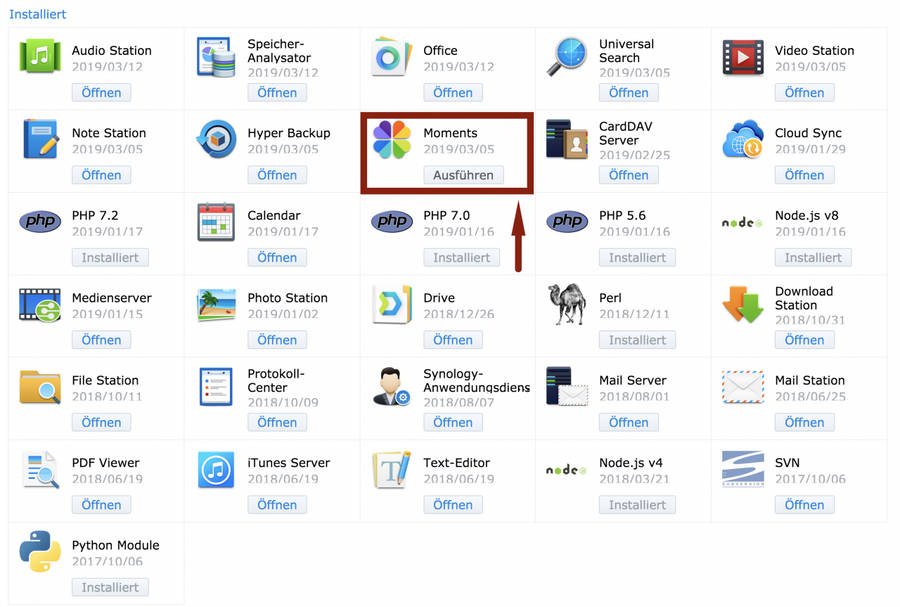This screenshot has width=900, height=607.
Task: Click Öffnen under Text-Editor
Action: pos(453,505)
